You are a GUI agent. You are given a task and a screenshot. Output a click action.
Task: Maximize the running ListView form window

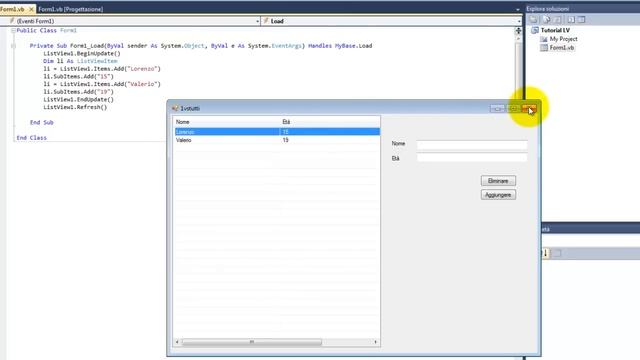(x=513, y=109)
